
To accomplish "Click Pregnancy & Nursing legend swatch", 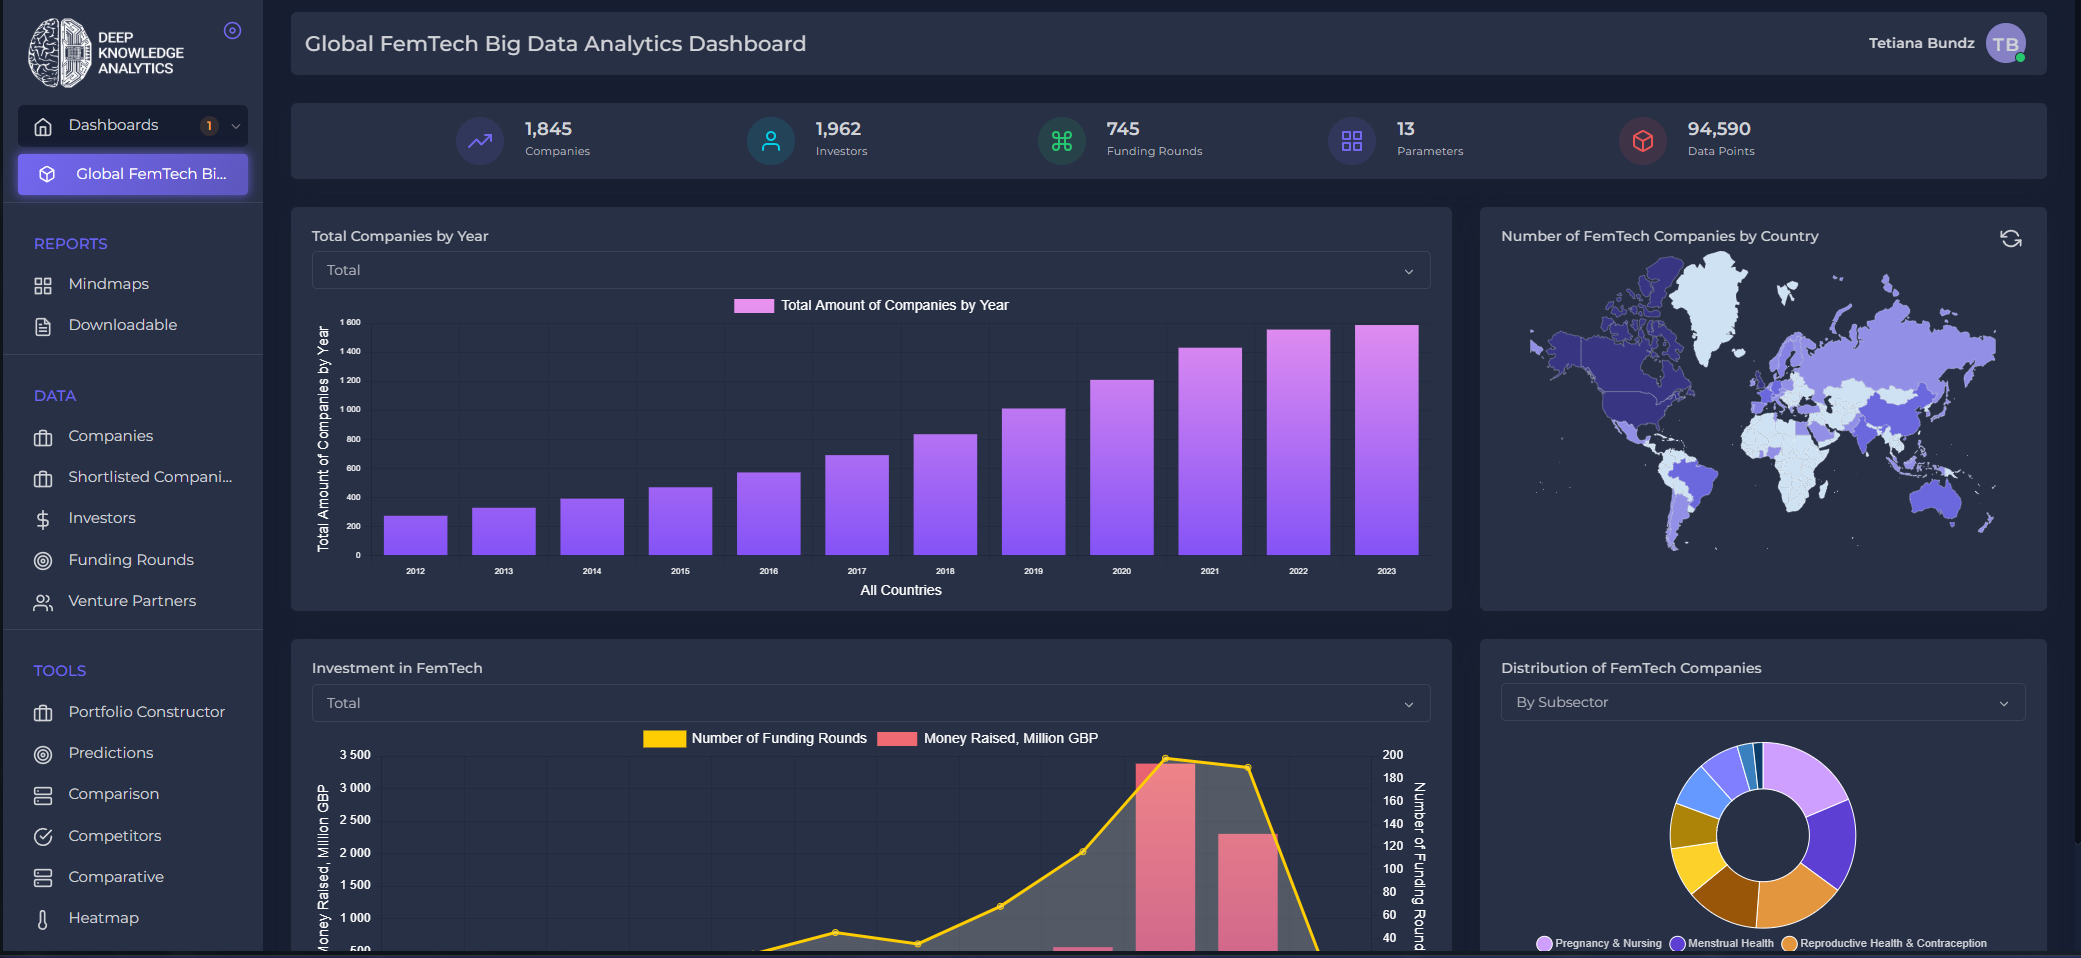I will [1544, 943].
